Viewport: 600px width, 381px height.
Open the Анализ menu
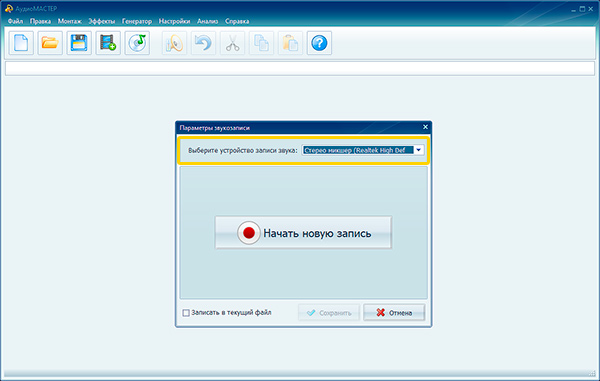point(207,21)
